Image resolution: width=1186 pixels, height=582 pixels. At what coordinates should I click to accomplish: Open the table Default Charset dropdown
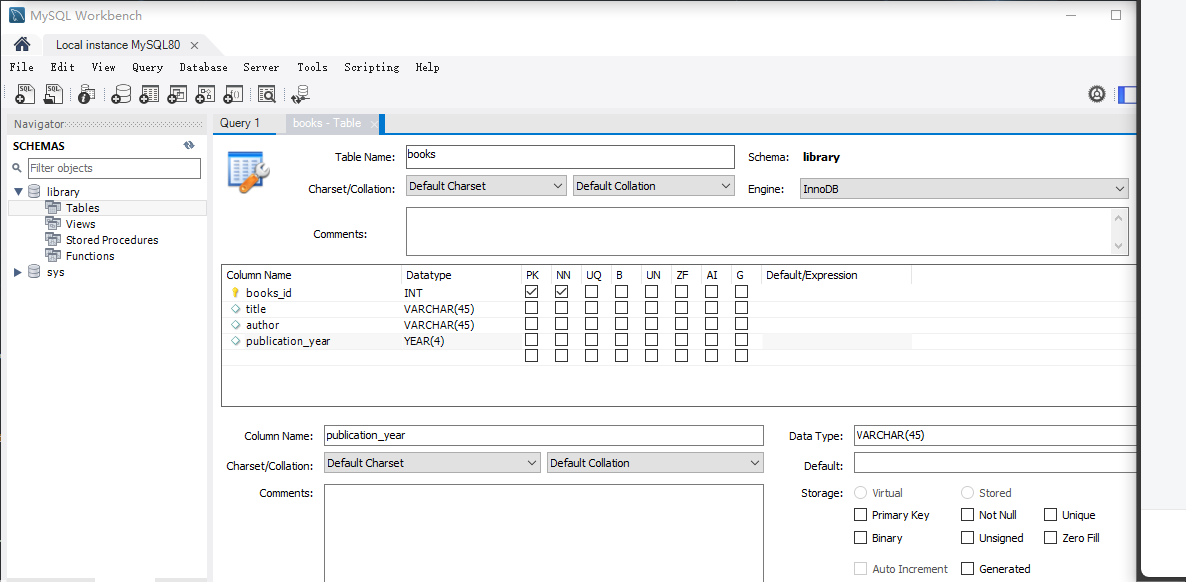click(486, 185)
